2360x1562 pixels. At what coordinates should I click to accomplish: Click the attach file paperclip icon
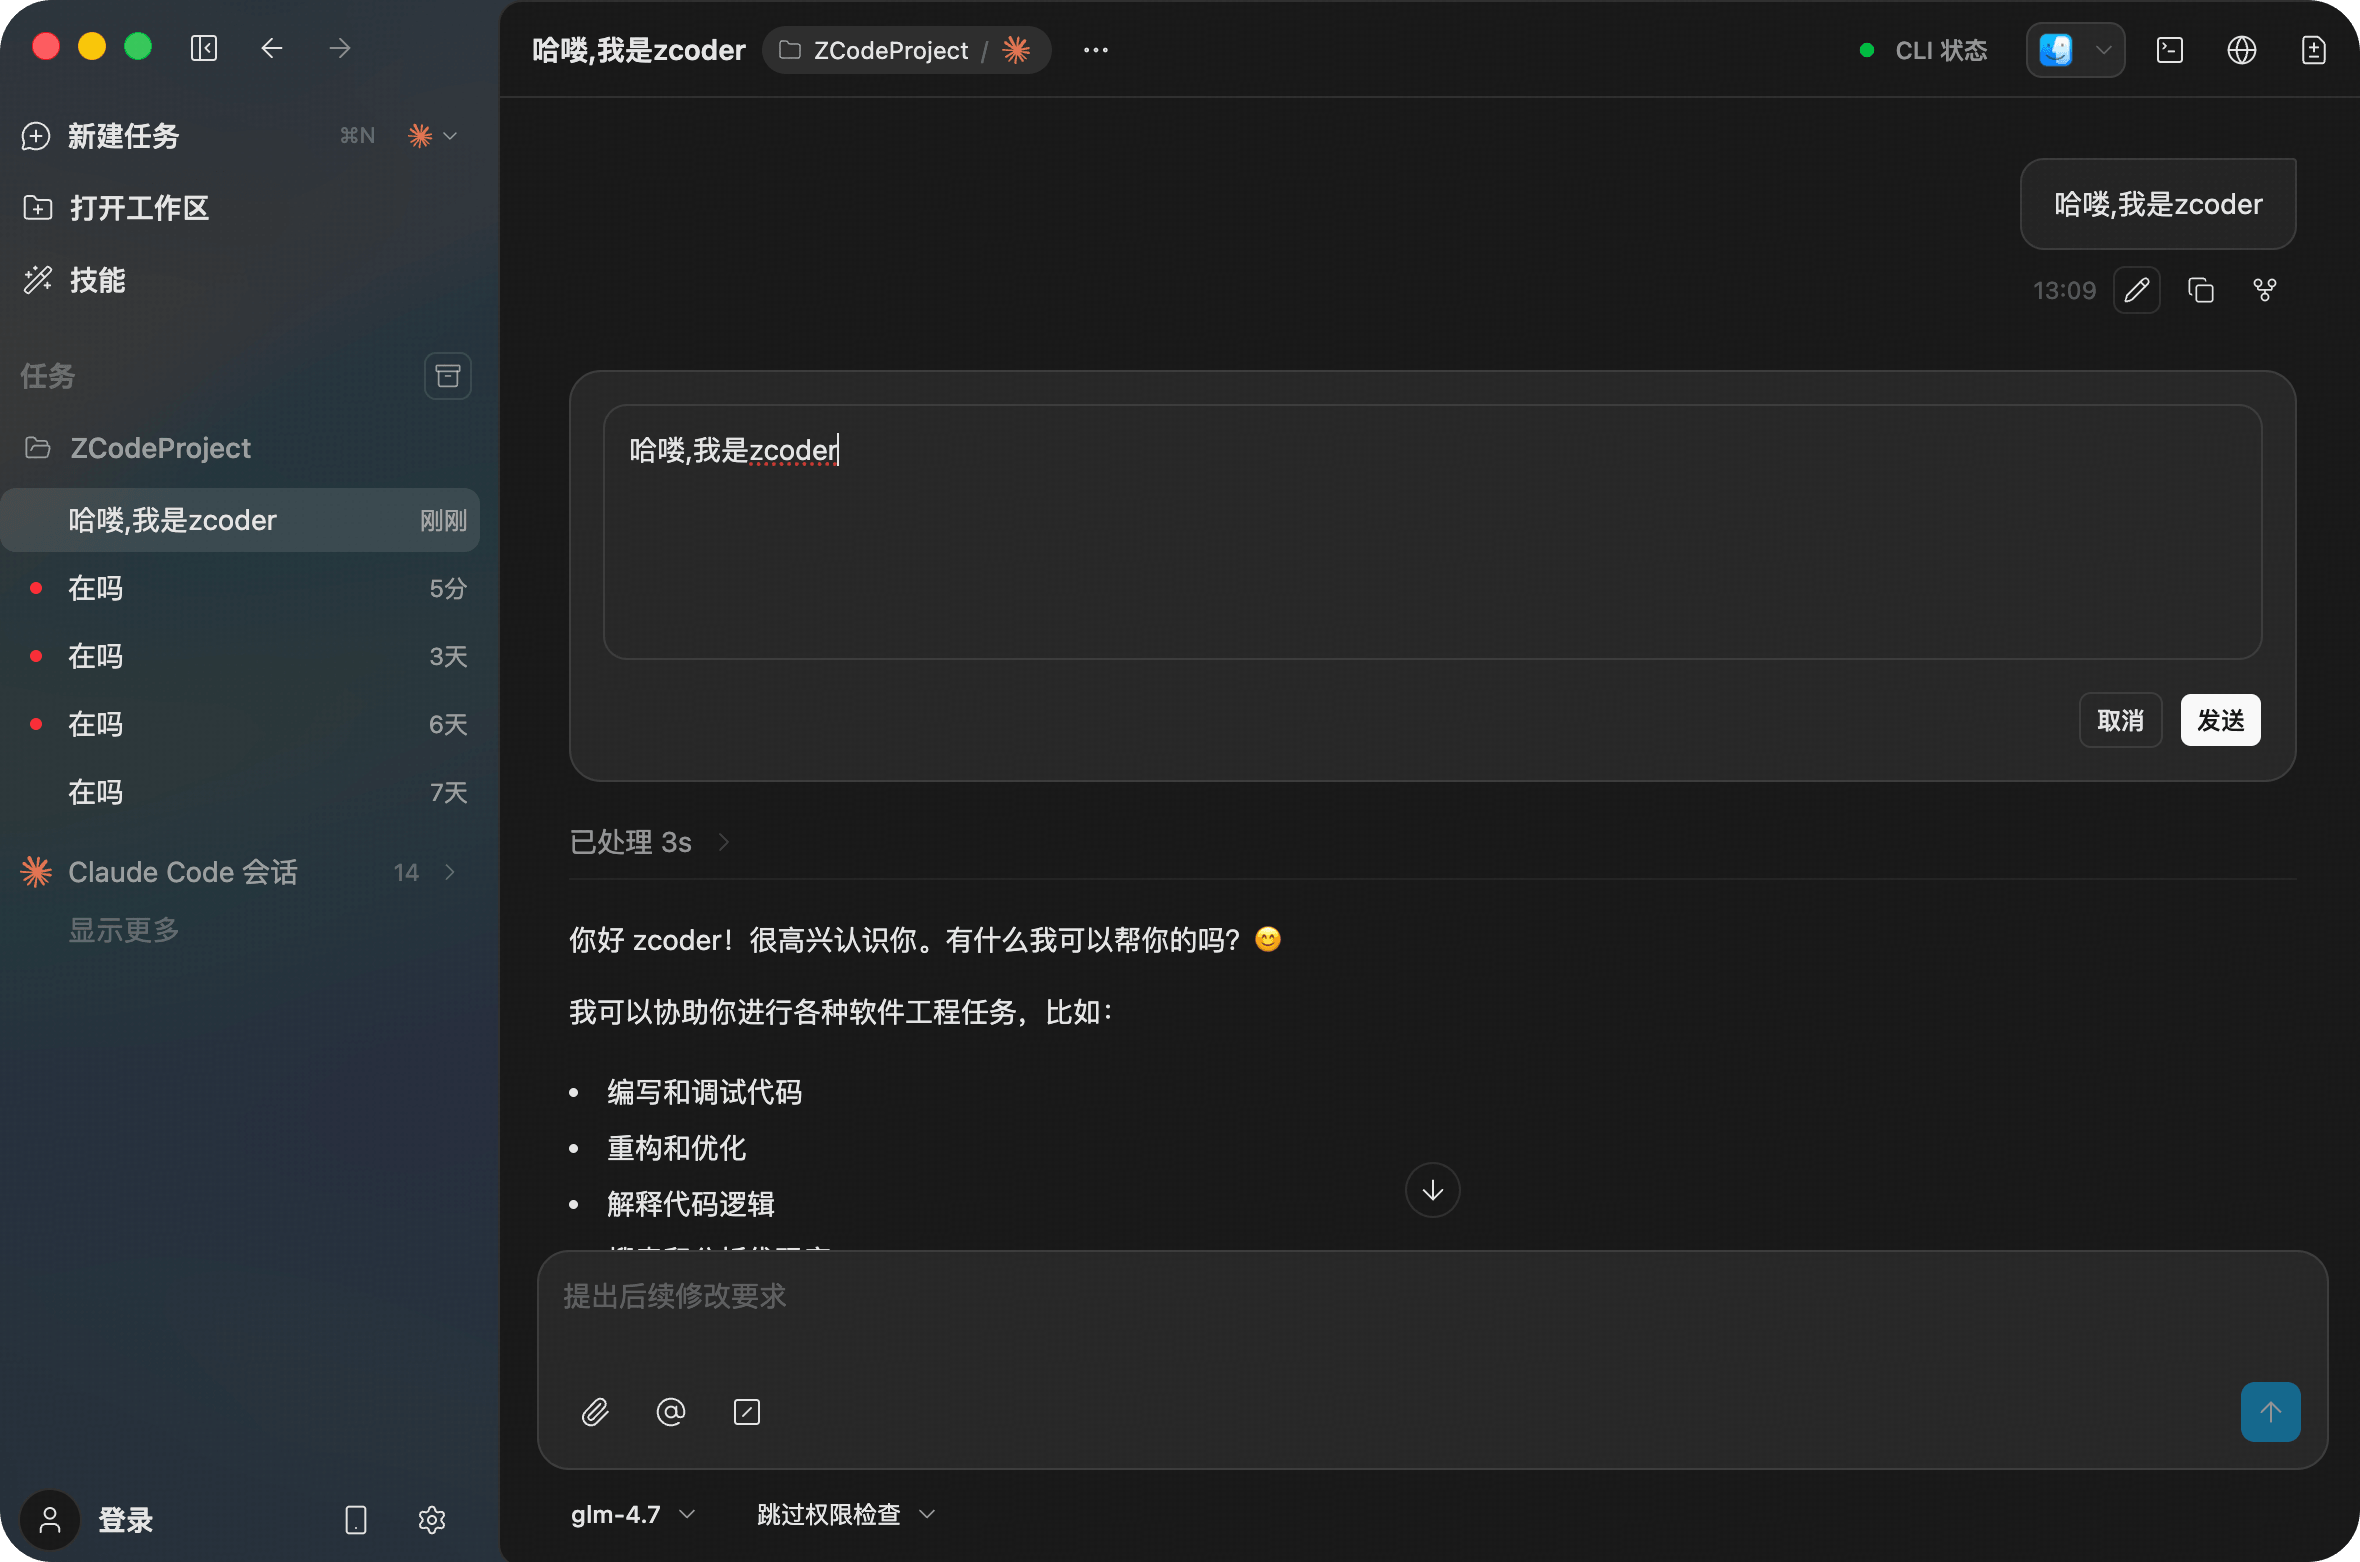595,1412
